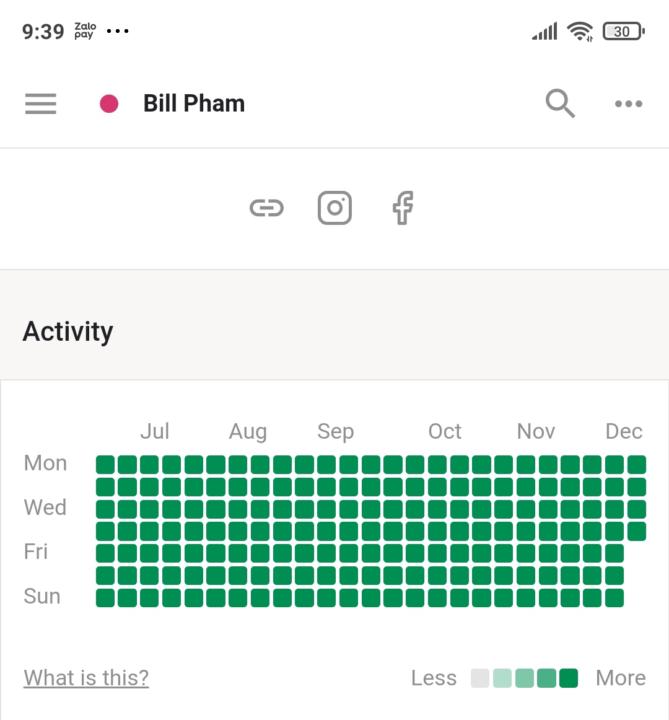669x720 pixels.
Task: Tap the ZaloPay notification icon
Action: [84, 31]
